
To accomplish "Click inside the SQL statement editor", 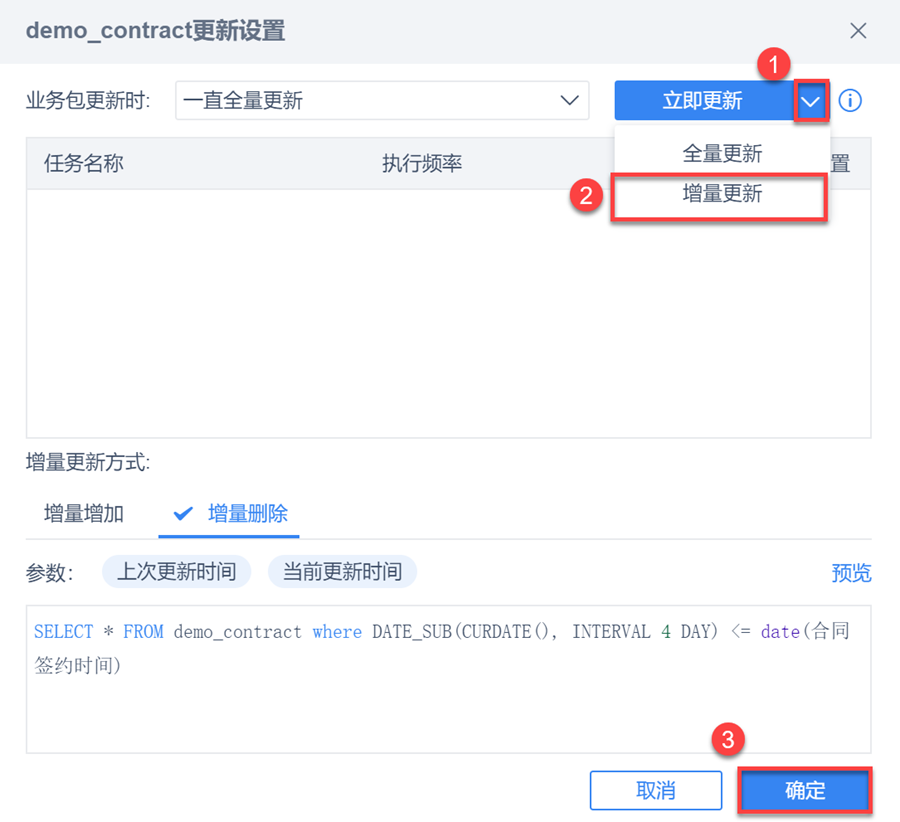I will 448,679.
